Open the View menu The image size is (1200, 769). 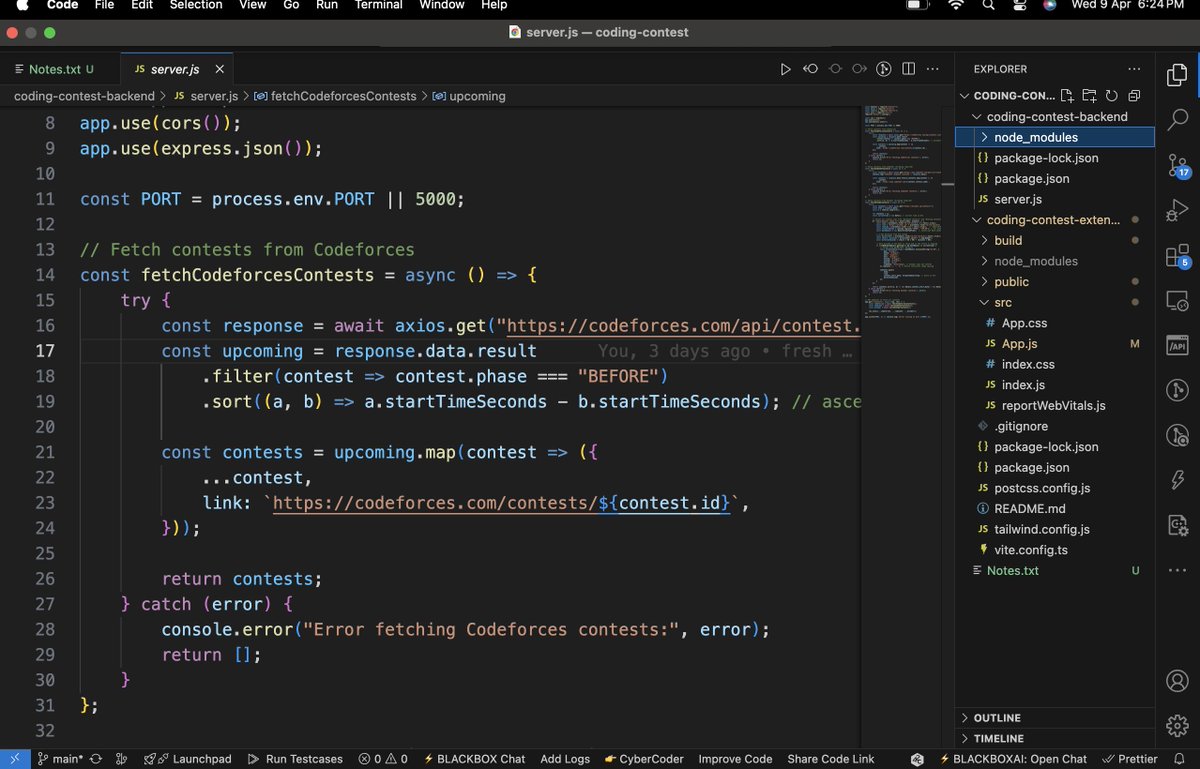(x=252, y=5)
